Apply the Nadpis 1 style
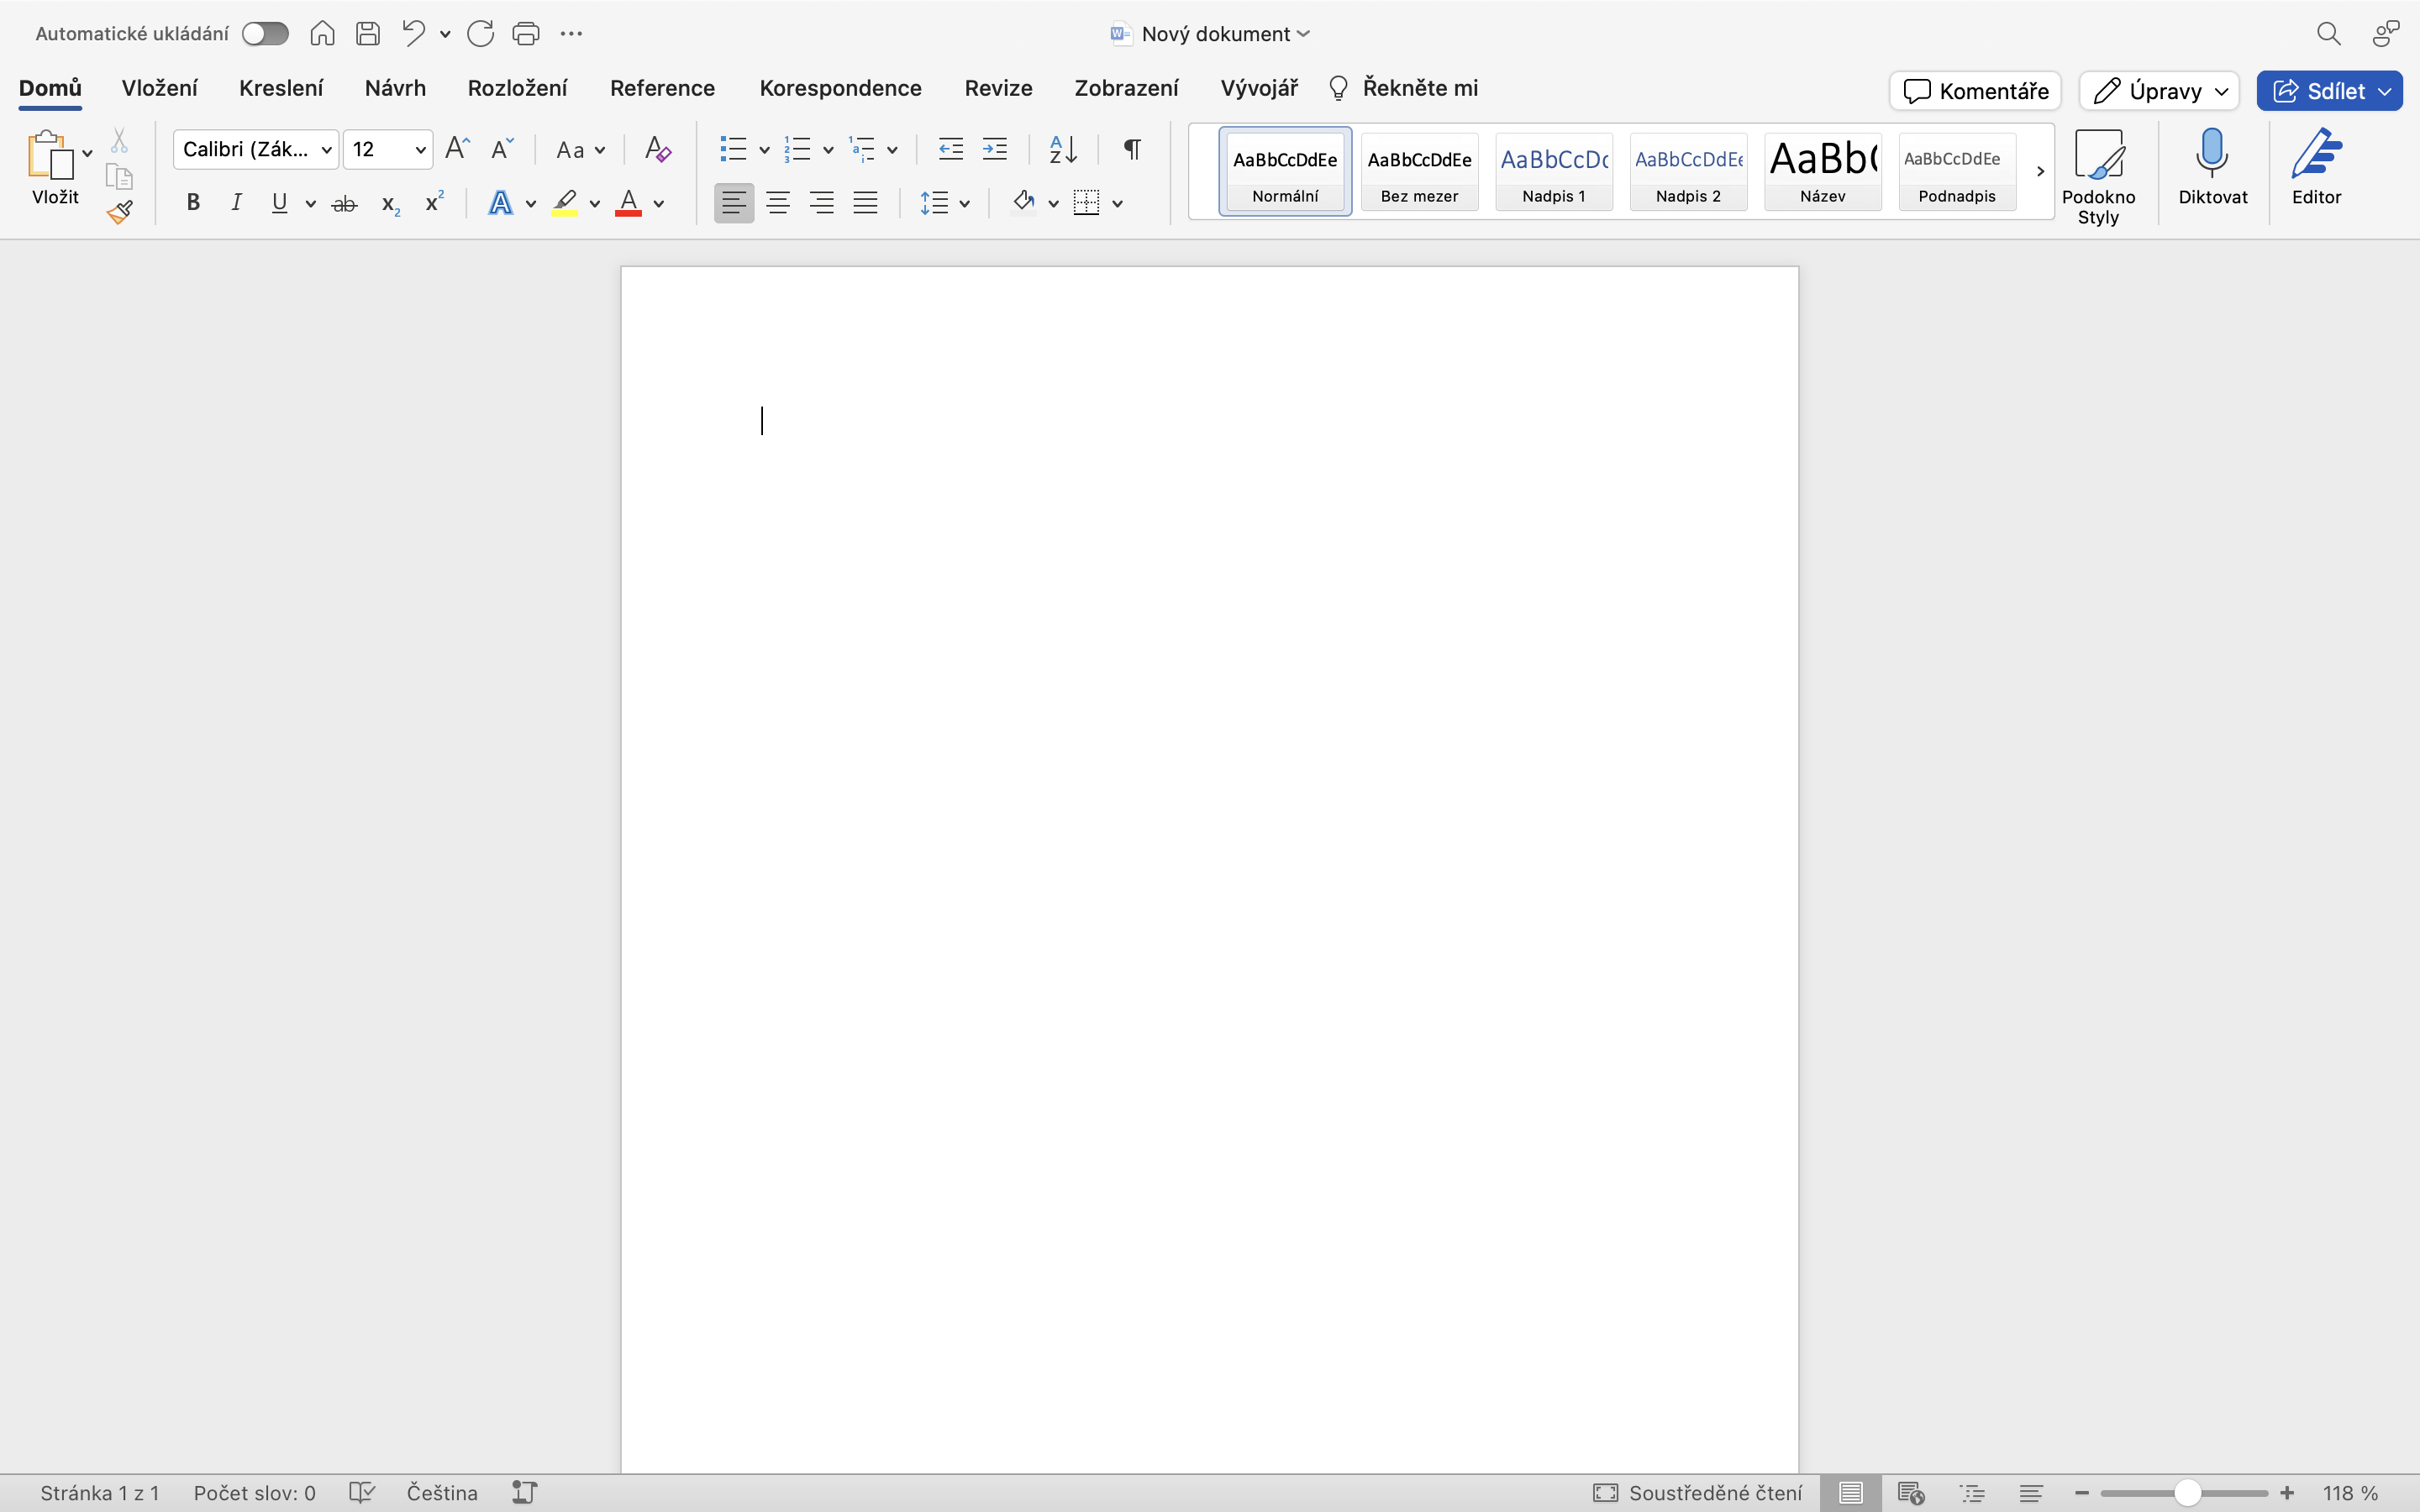Screen dimensions: 2420x1512 coord(1554,171)
